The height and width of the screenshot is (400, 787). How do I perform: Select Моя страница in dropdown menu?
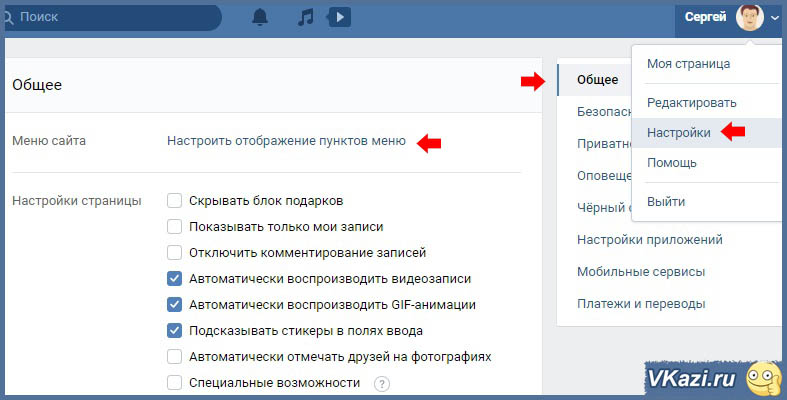[706, 64]
